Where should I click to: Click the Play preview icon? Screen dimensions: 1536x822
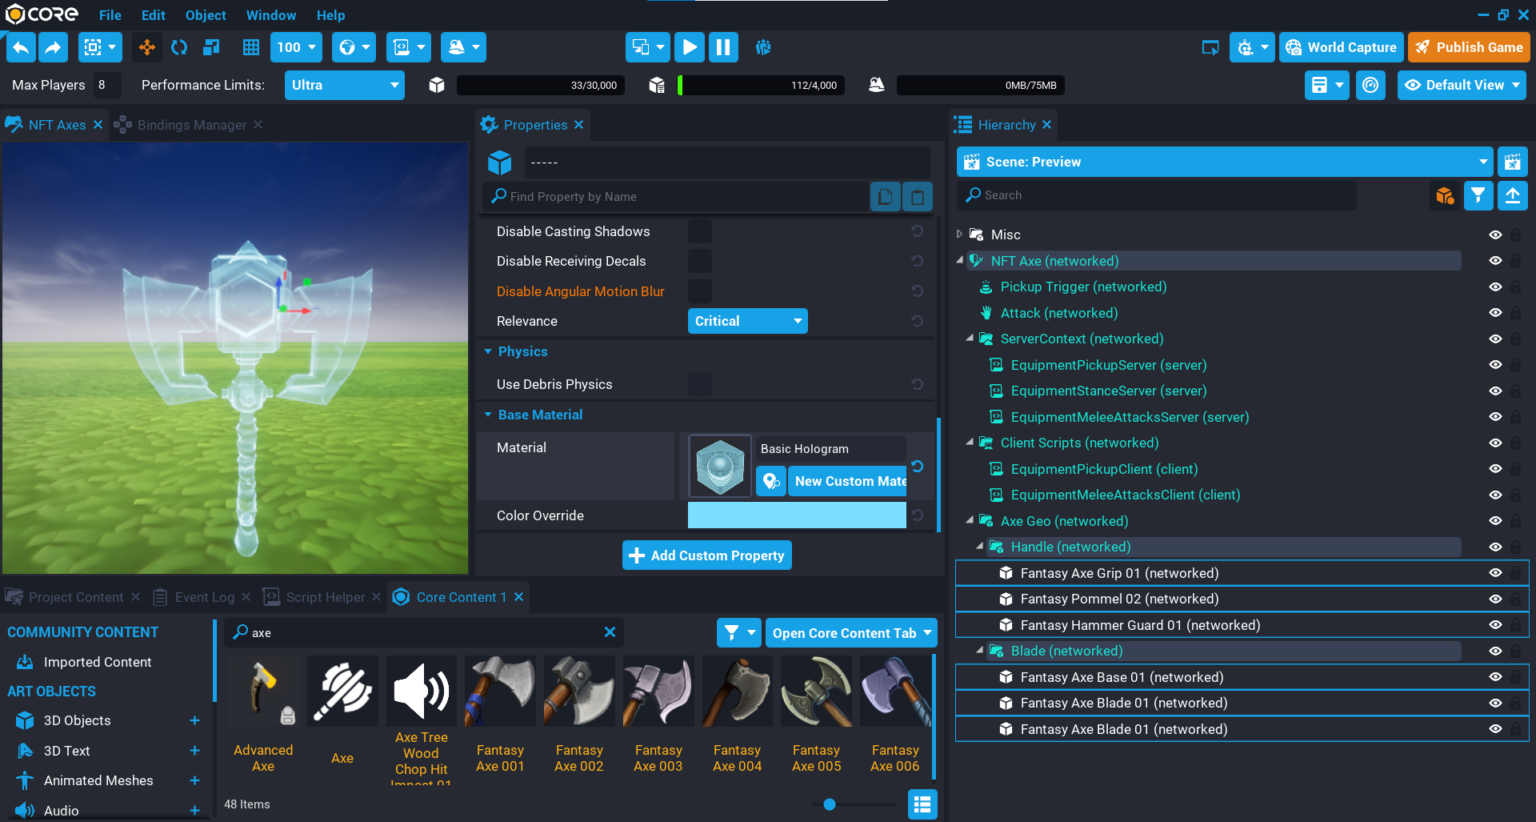point(689,47)
